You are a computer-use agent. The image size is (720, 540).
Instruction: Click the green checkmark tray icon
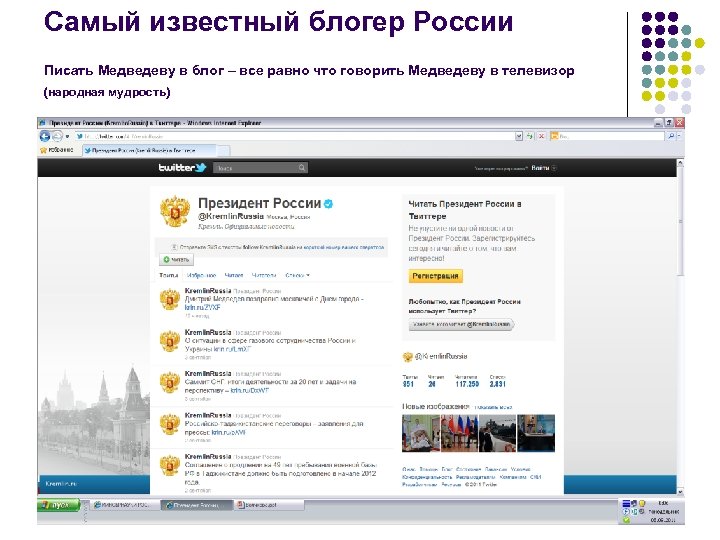point(626,520)
